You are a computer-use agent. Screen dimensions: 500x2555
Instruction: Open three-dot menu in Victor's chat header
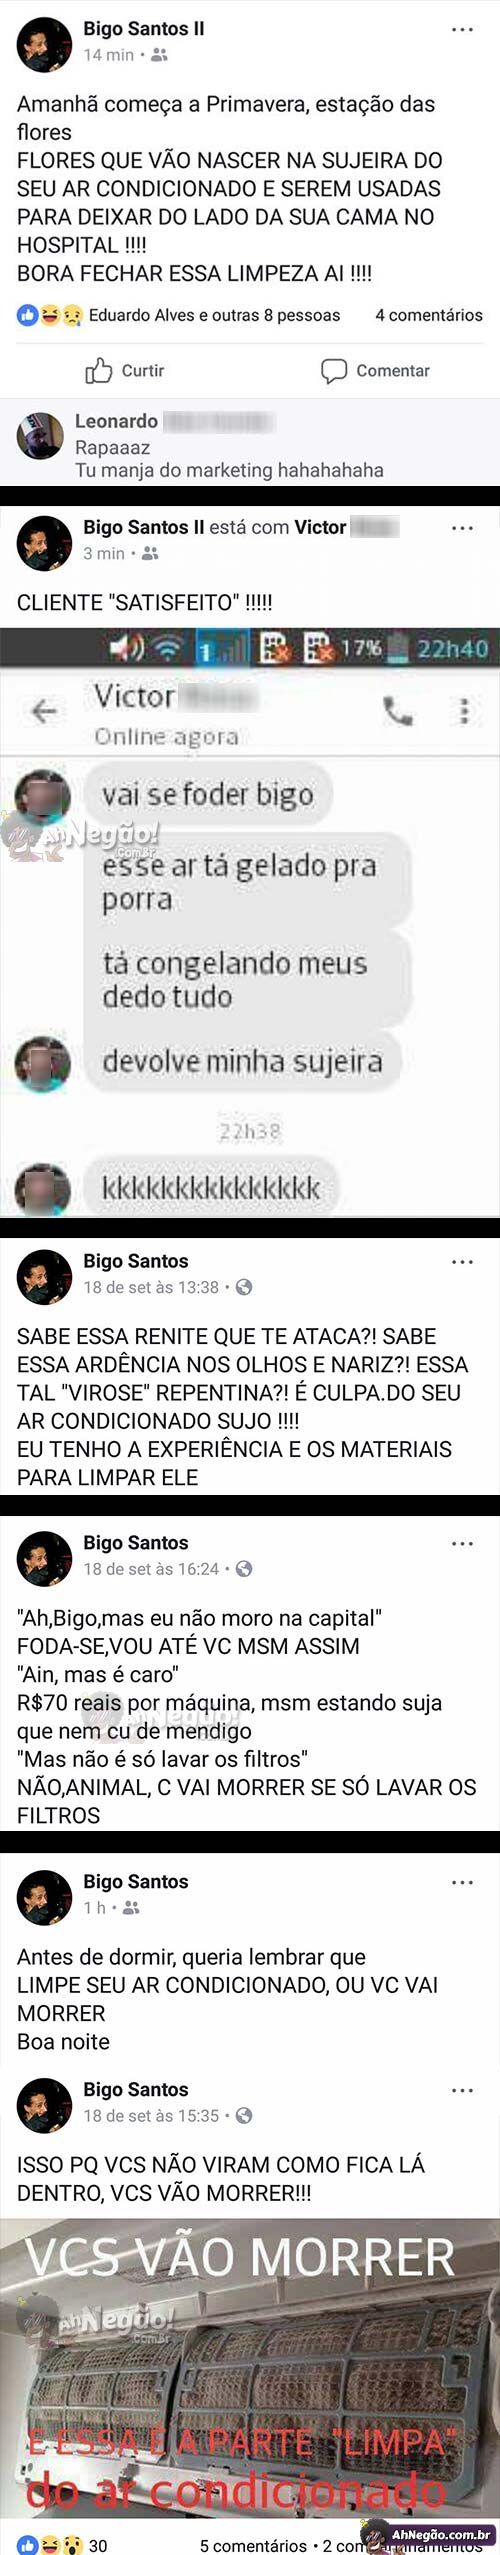463,711
